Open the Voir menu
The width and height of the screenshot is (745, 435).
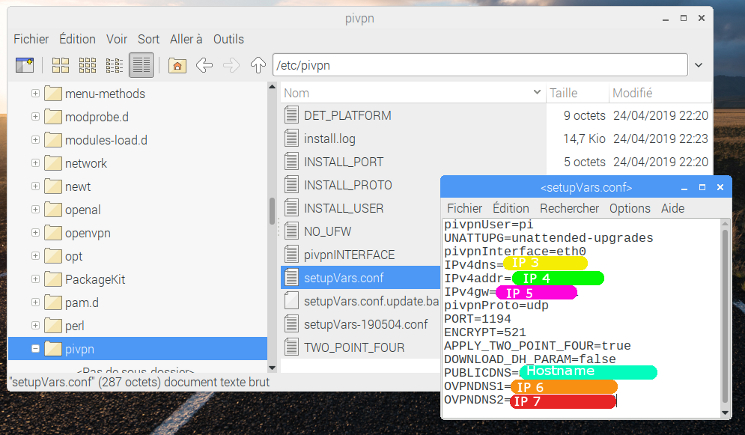[x=116, y=39]
